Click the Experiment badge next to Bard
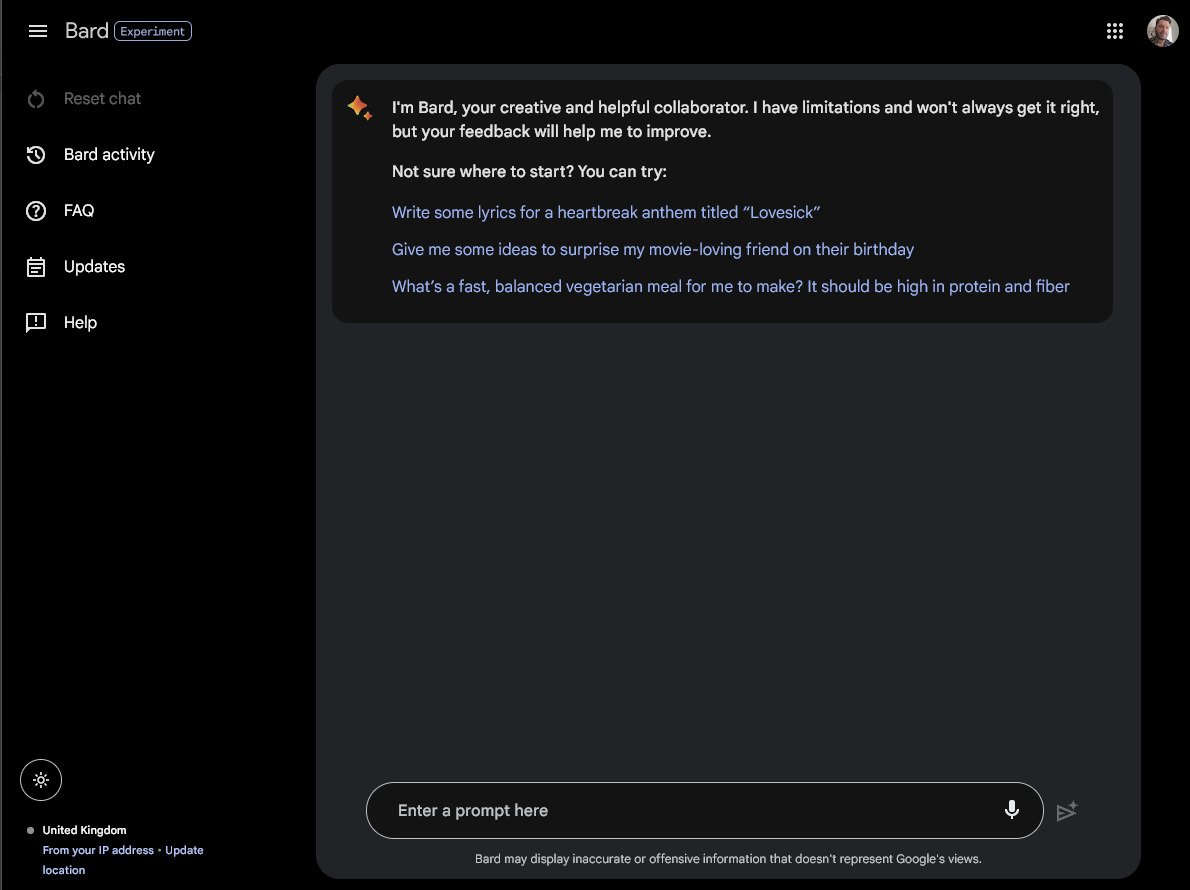Viewport: 1190px width, 890px height. [x=153, y=31]
